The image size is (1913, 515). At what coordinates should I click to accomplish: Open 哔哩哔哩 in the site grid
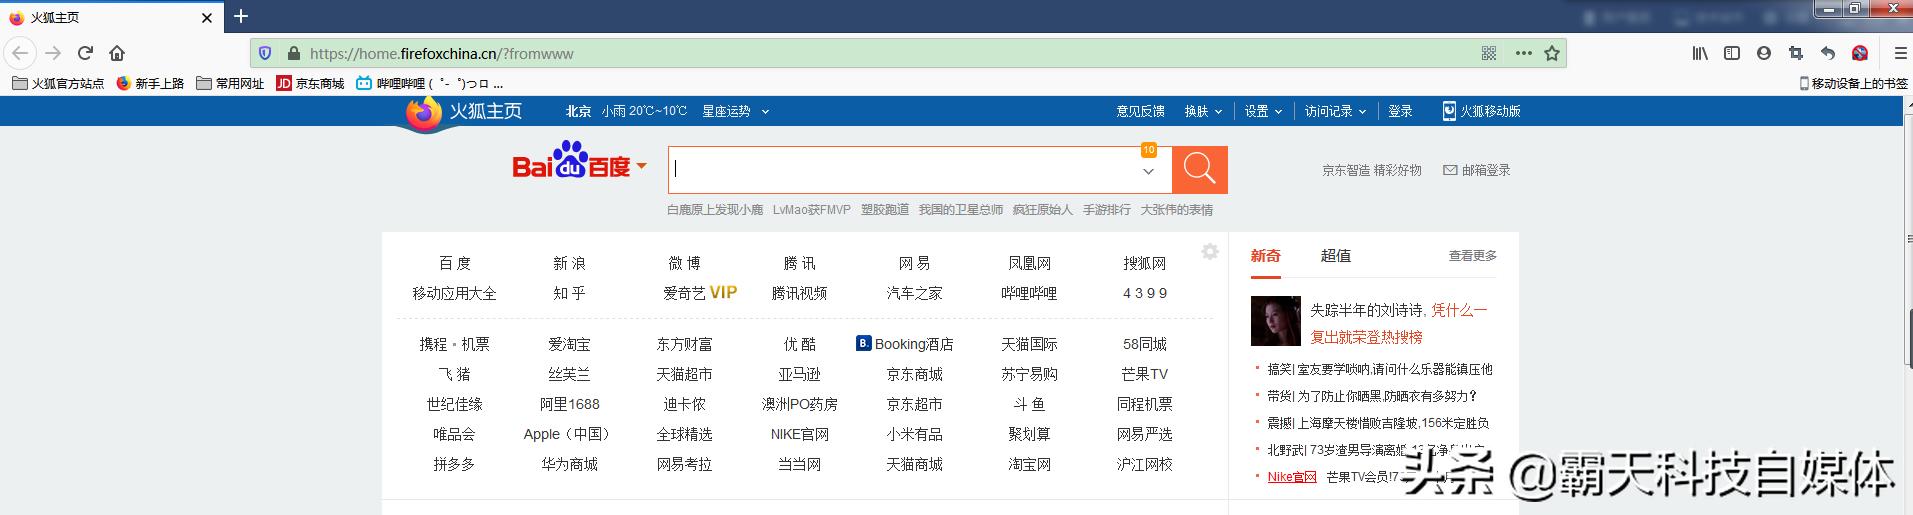point(1029,293)
